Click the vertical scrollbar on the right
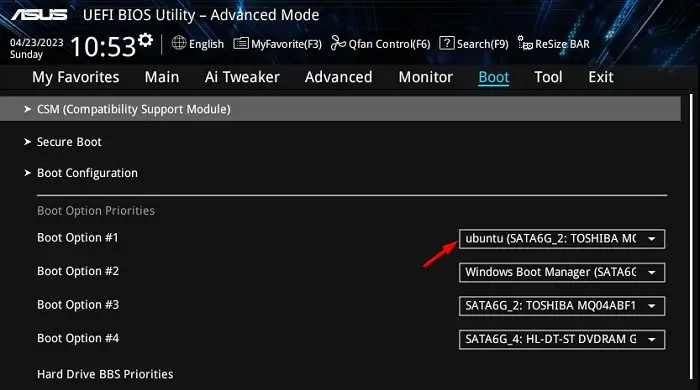This screenshot has width=700, height=390. pos(692,236)
